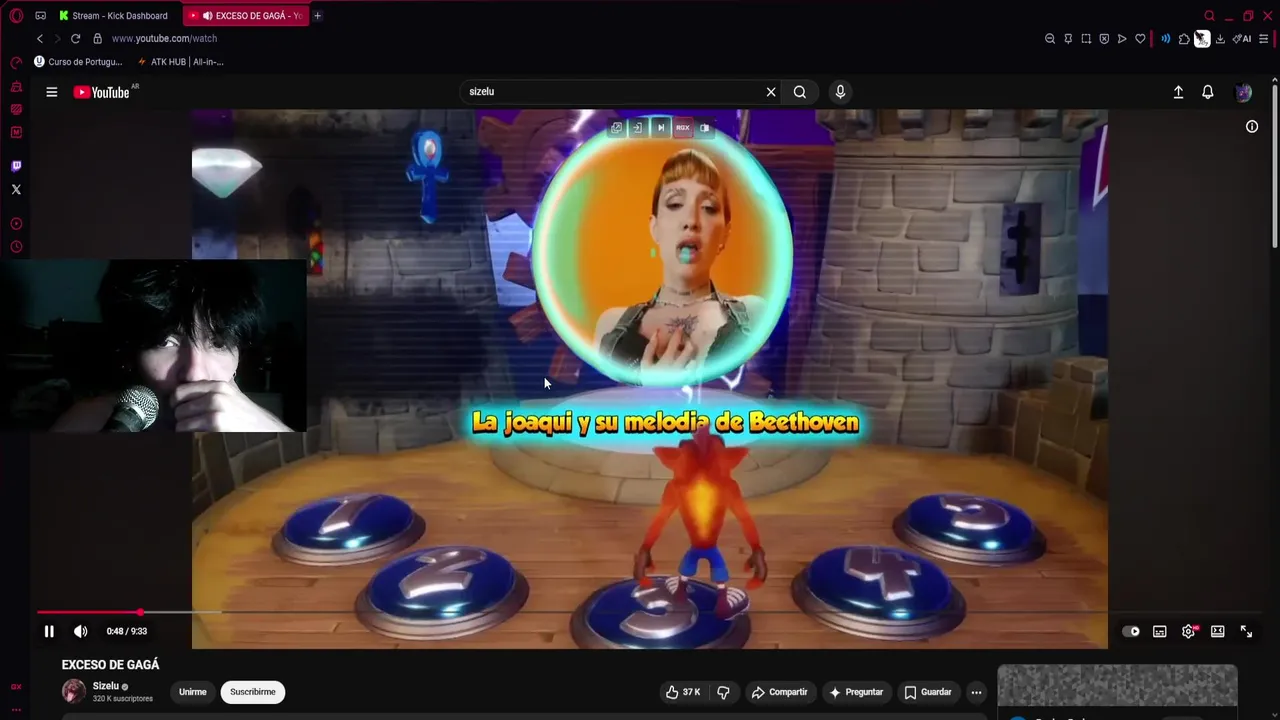
Task: Open YouTube notifications bell
Action: click(1208, 92)
